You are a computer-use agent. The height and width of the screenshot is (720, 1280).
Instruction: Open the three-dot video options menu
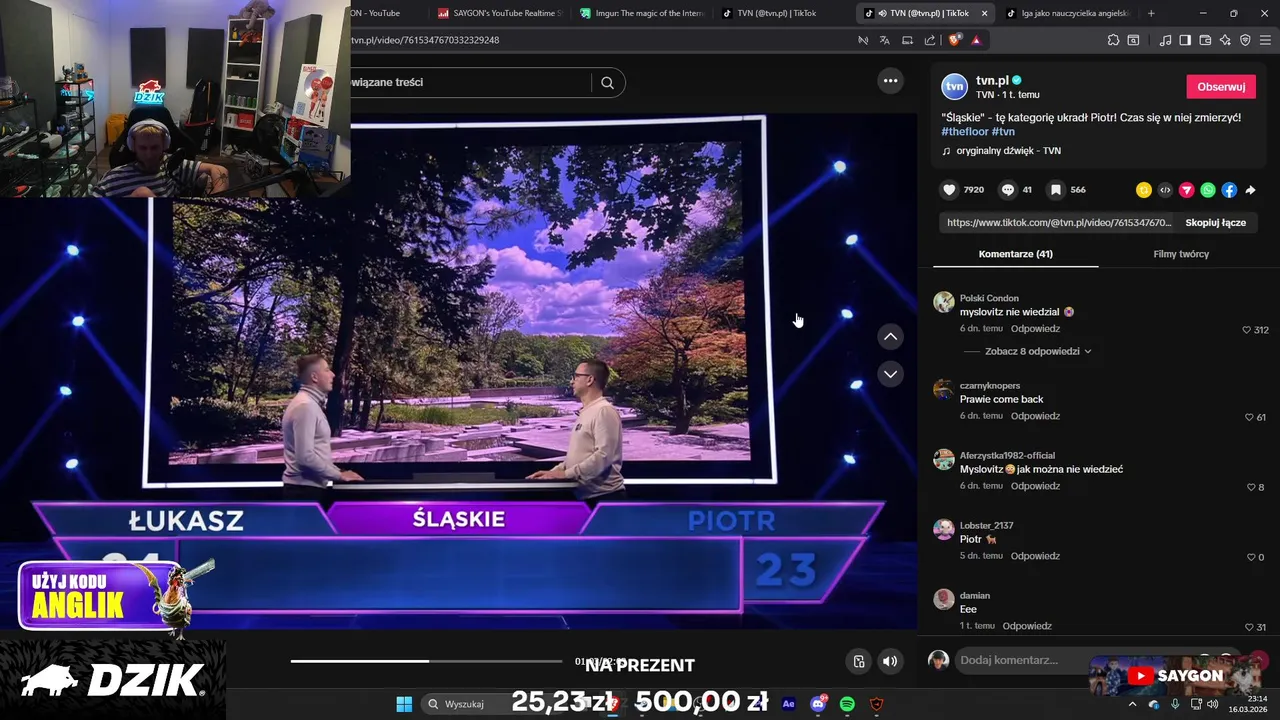click(x=890, y=81)
